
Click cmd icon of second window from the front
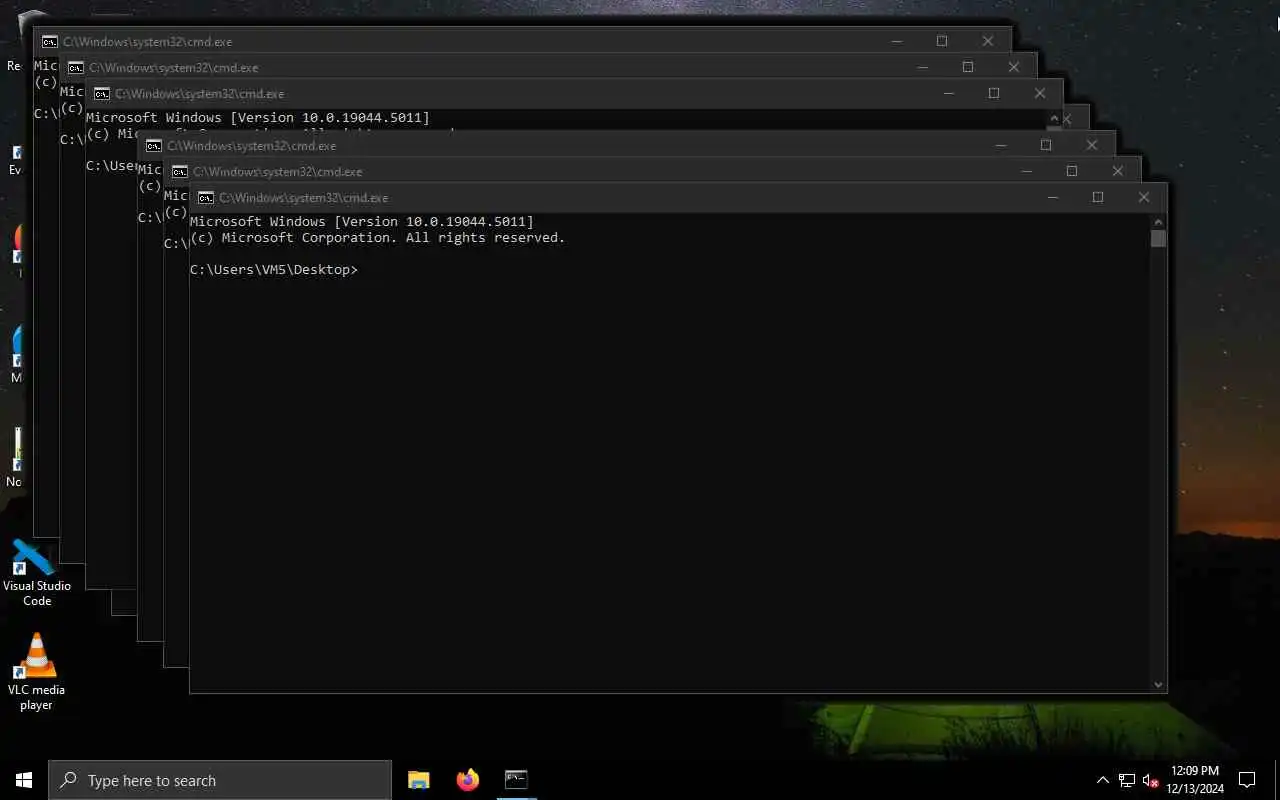(180, 171)
